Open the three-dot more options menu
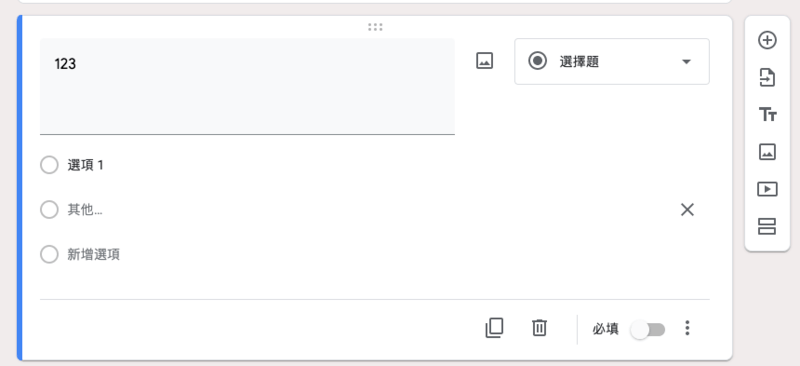Screen dimensions: 800x366 (x=687, y=328)
